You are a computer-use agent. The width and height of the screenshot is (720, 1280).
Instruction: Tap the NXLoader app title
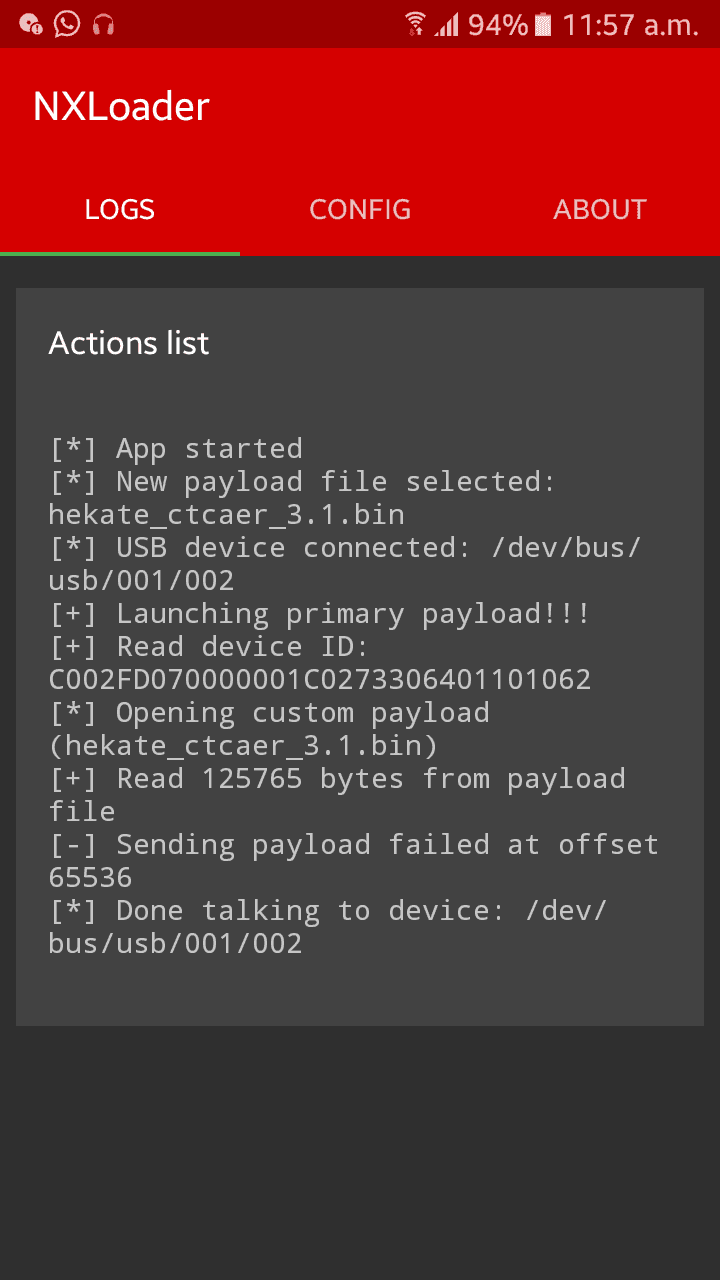[x=121, y=107]
